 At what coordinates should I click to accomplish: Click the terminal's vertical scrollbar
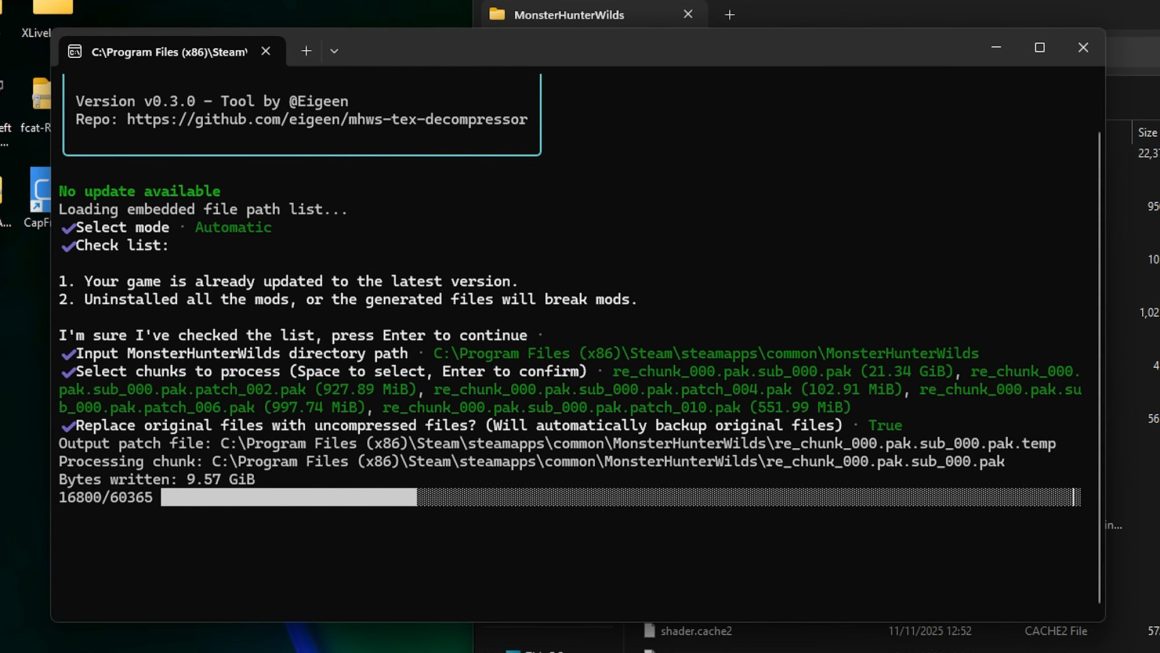(1099, 360)
